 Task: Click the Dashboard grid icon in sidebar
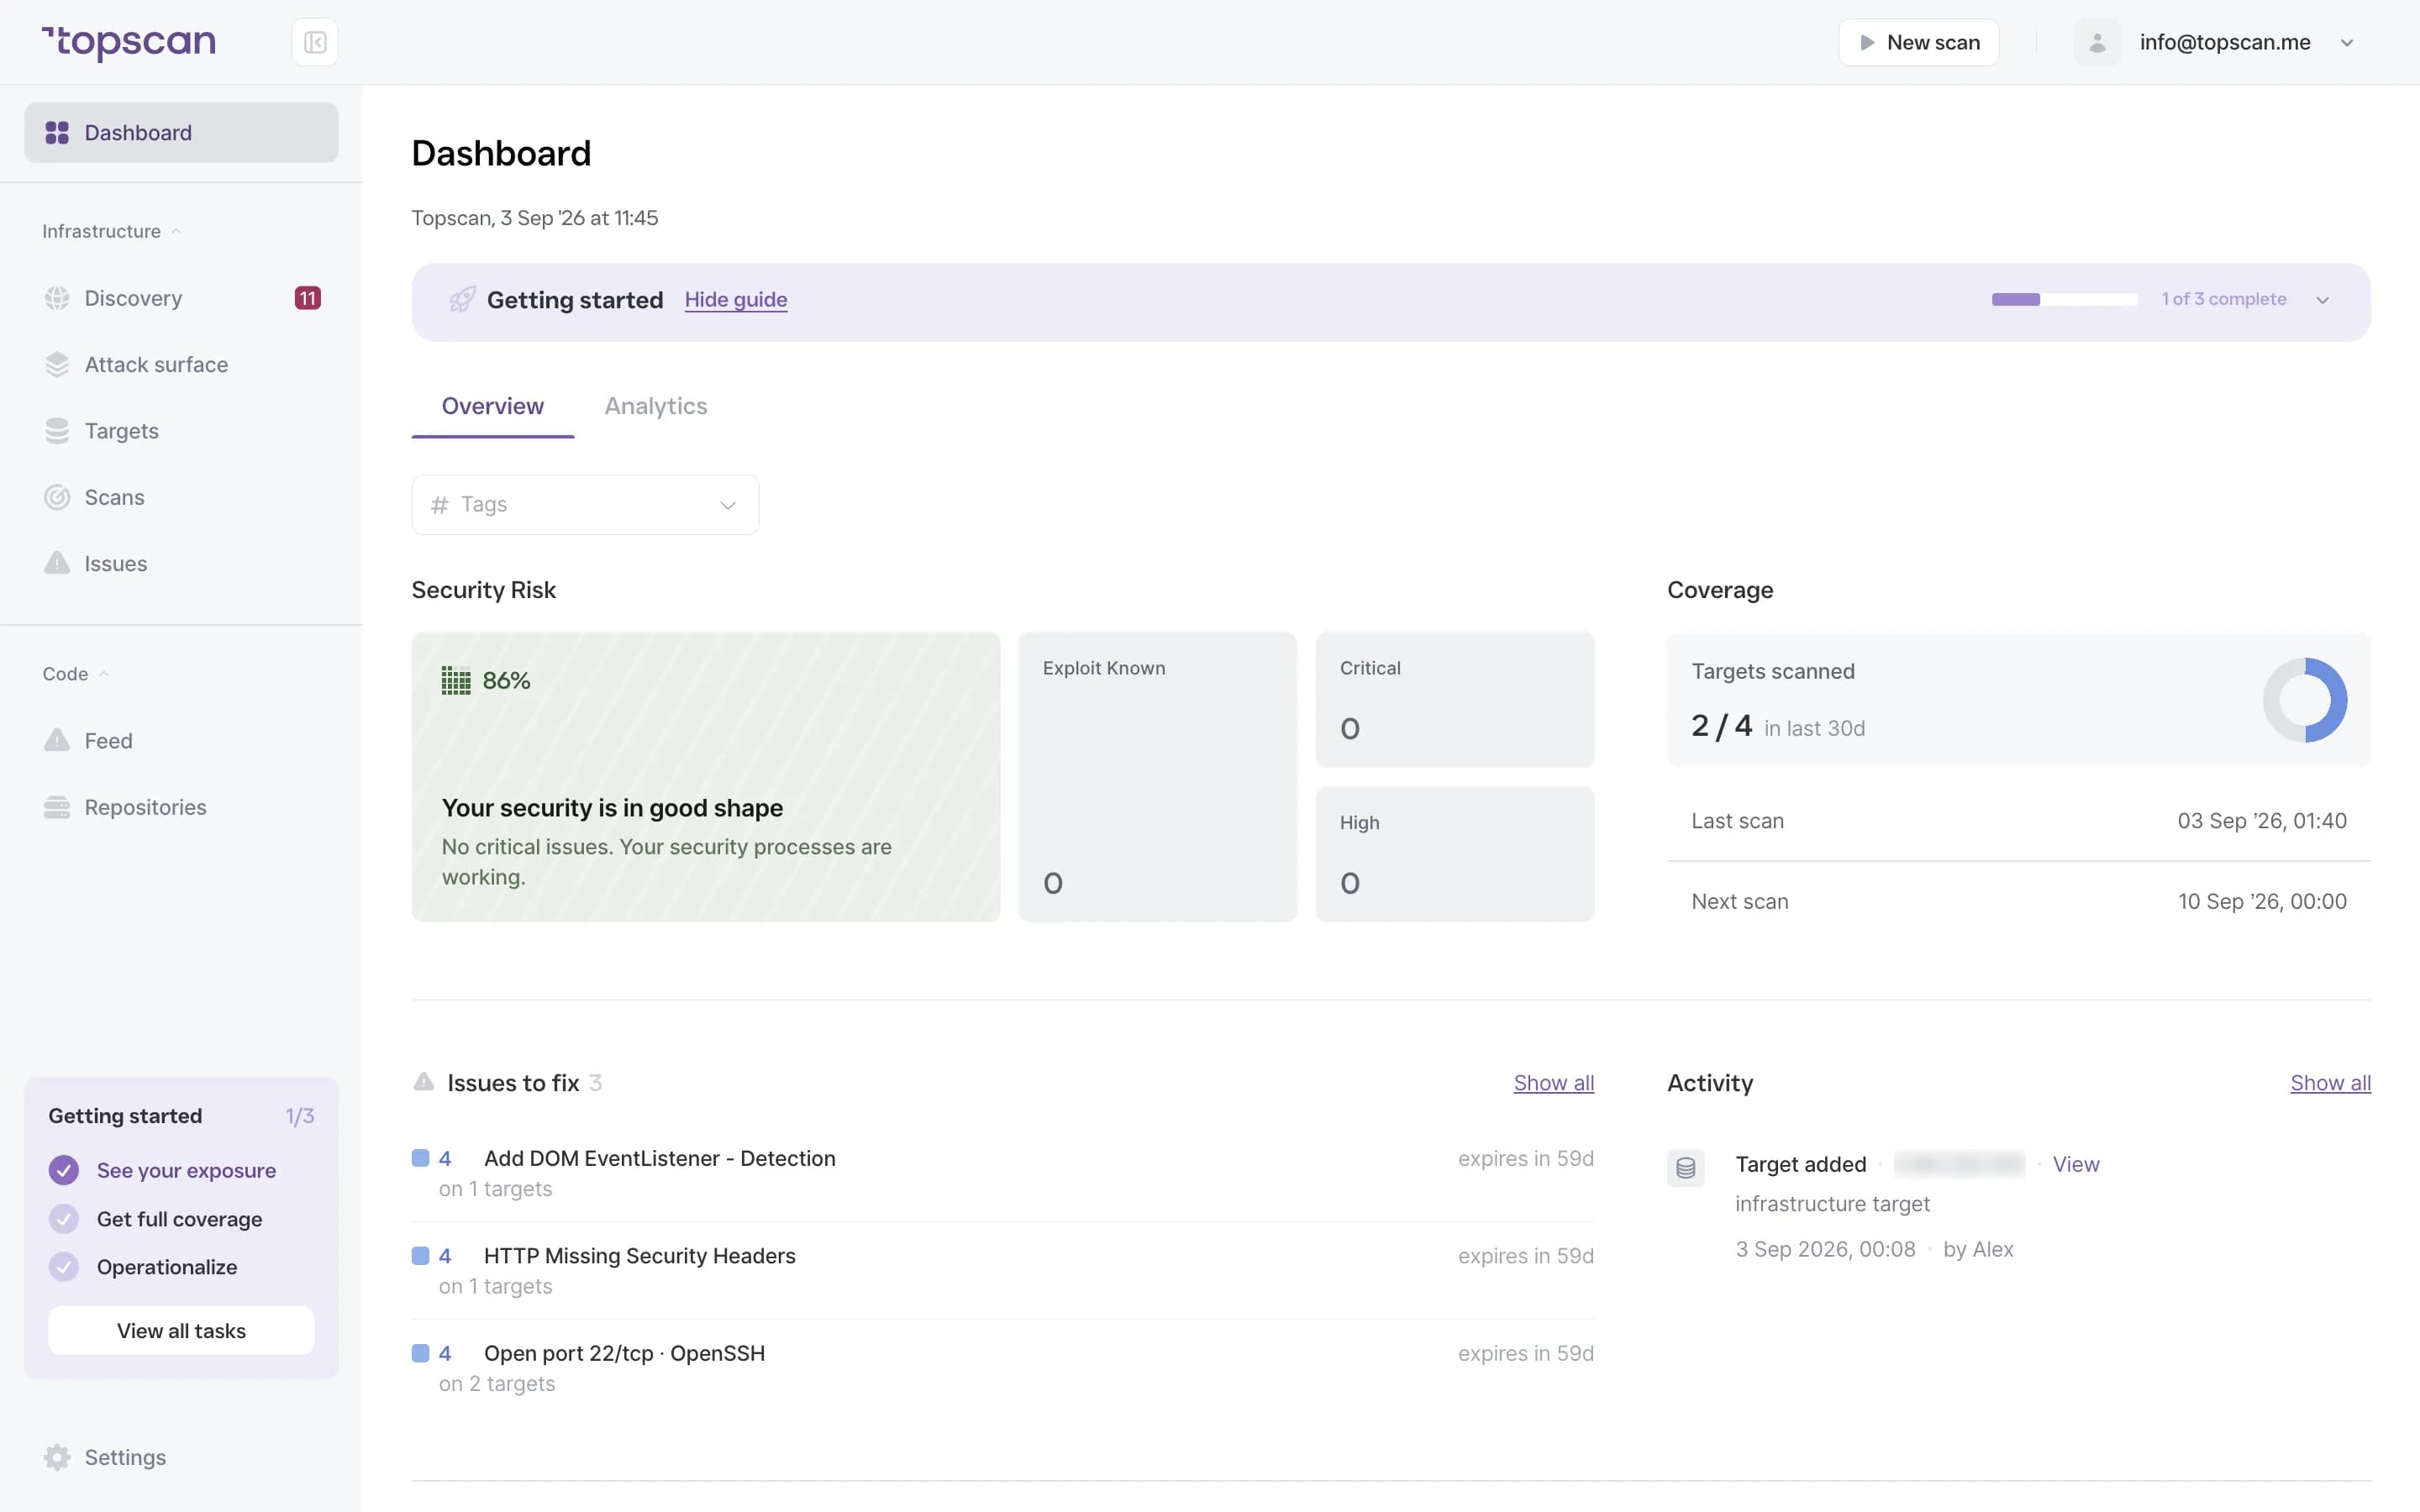(x=57, y=132)
